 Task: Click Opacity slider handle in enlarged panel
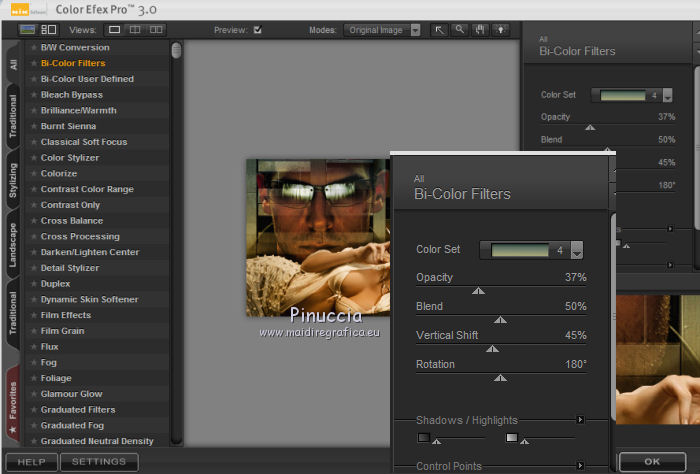(478, 291)
